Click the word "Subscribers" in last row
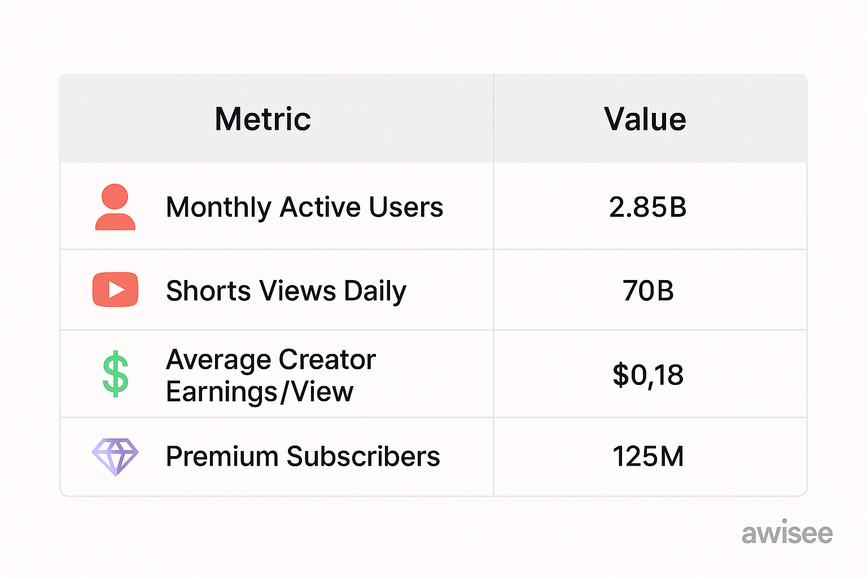 tap(363, 457)
